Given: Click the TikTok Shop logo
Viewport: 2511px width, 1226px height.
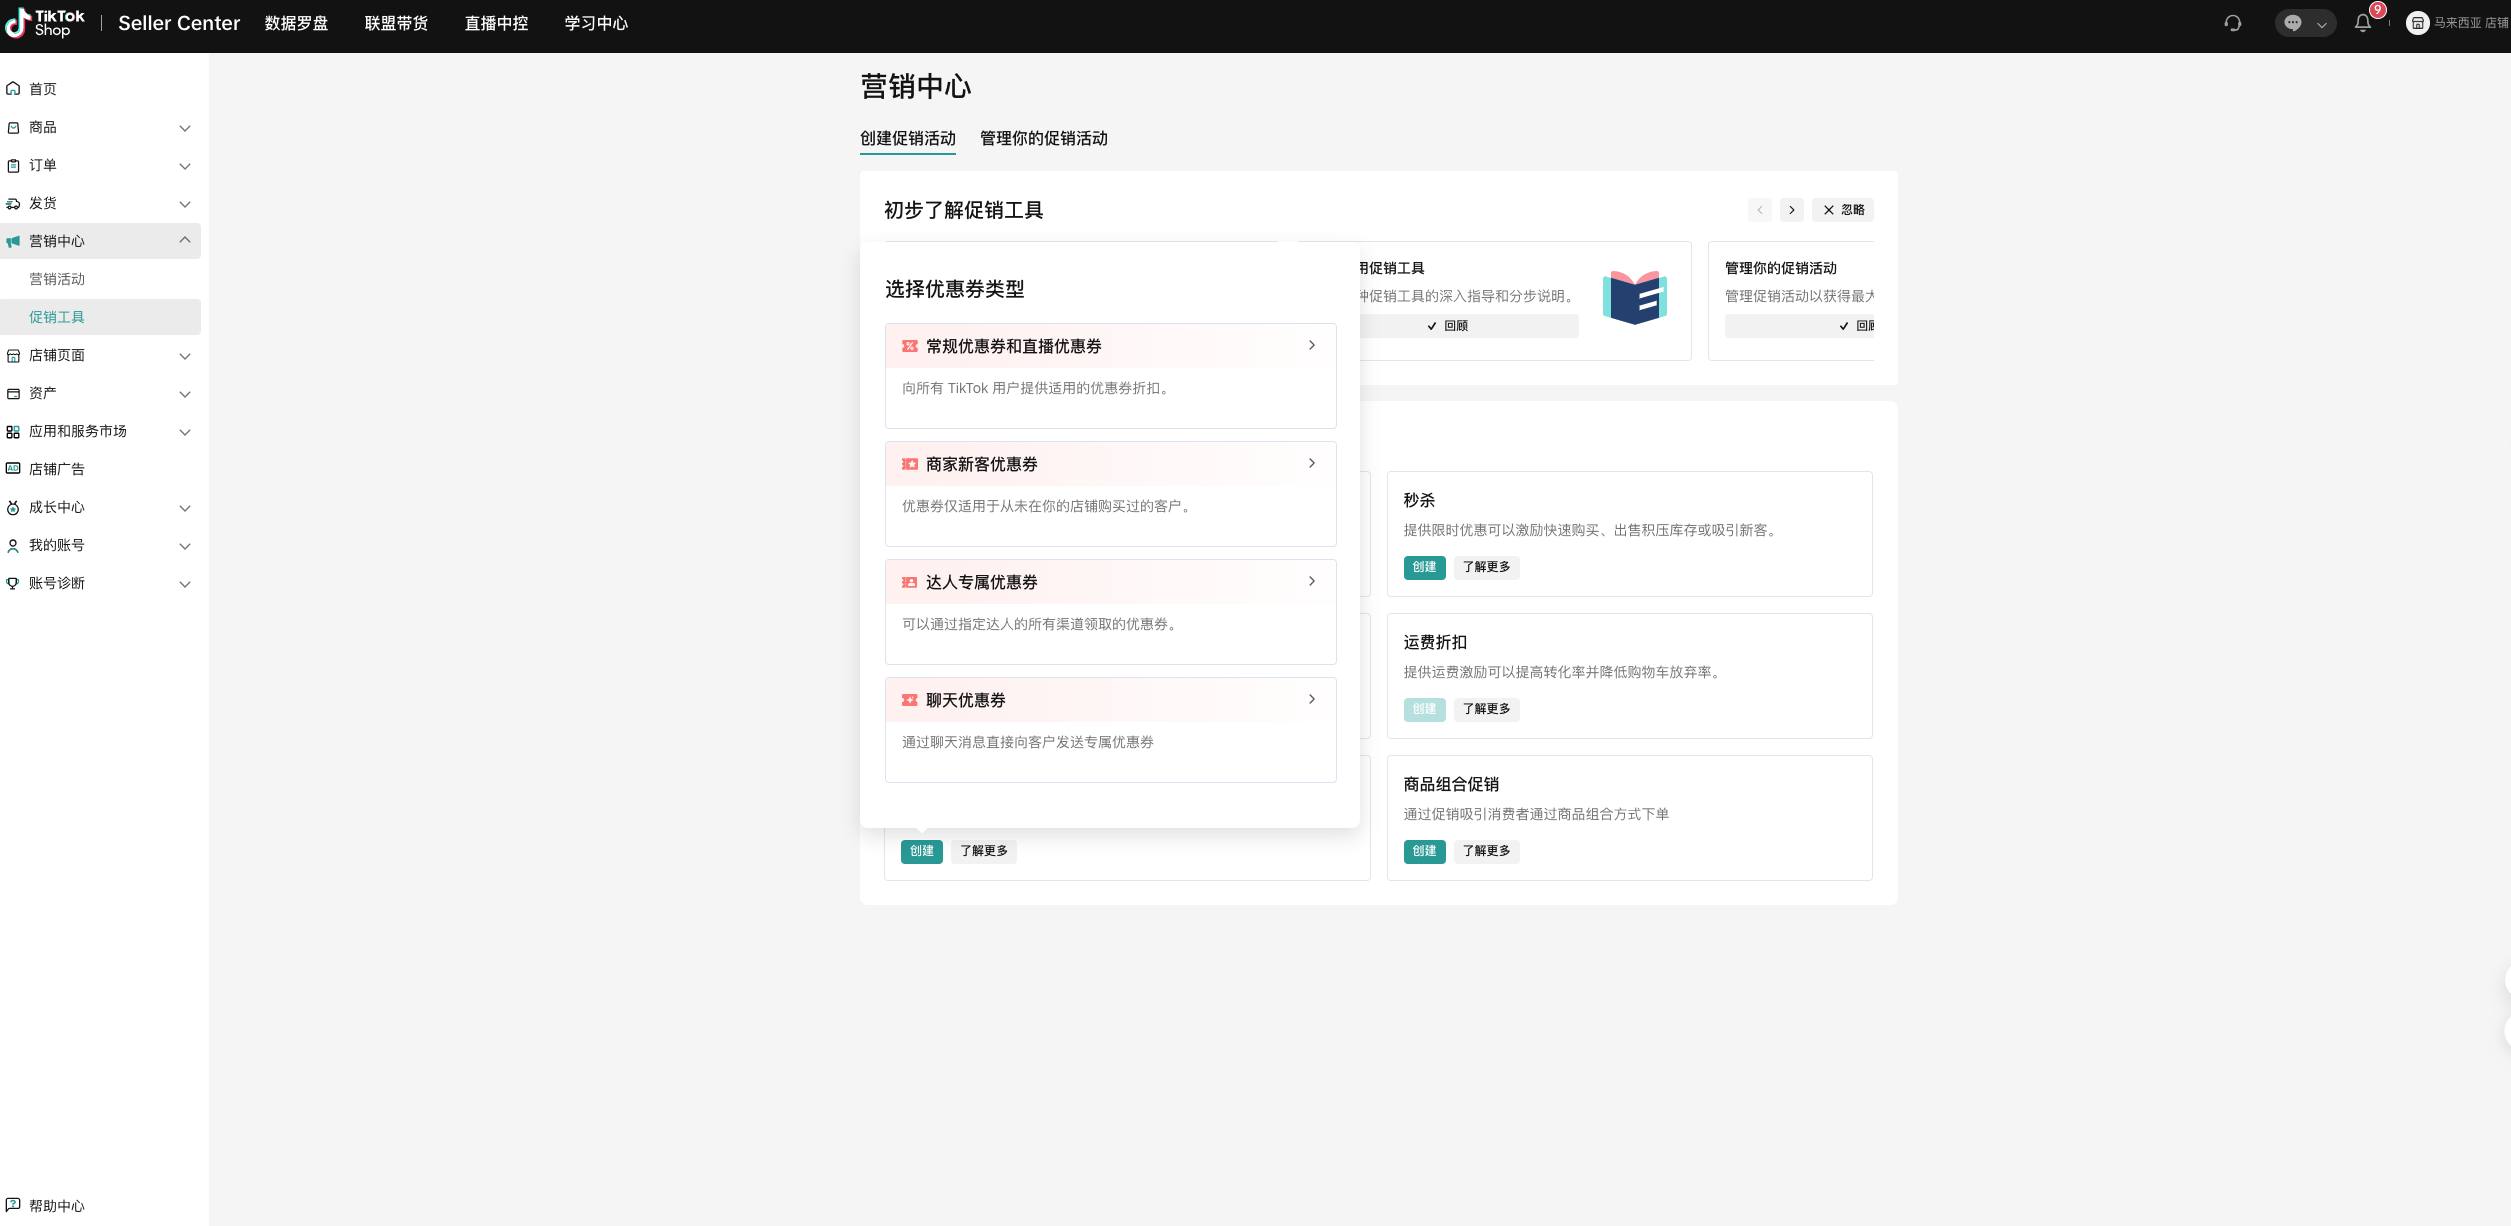Looking at the screenshot, I should (x=45, y=22).
